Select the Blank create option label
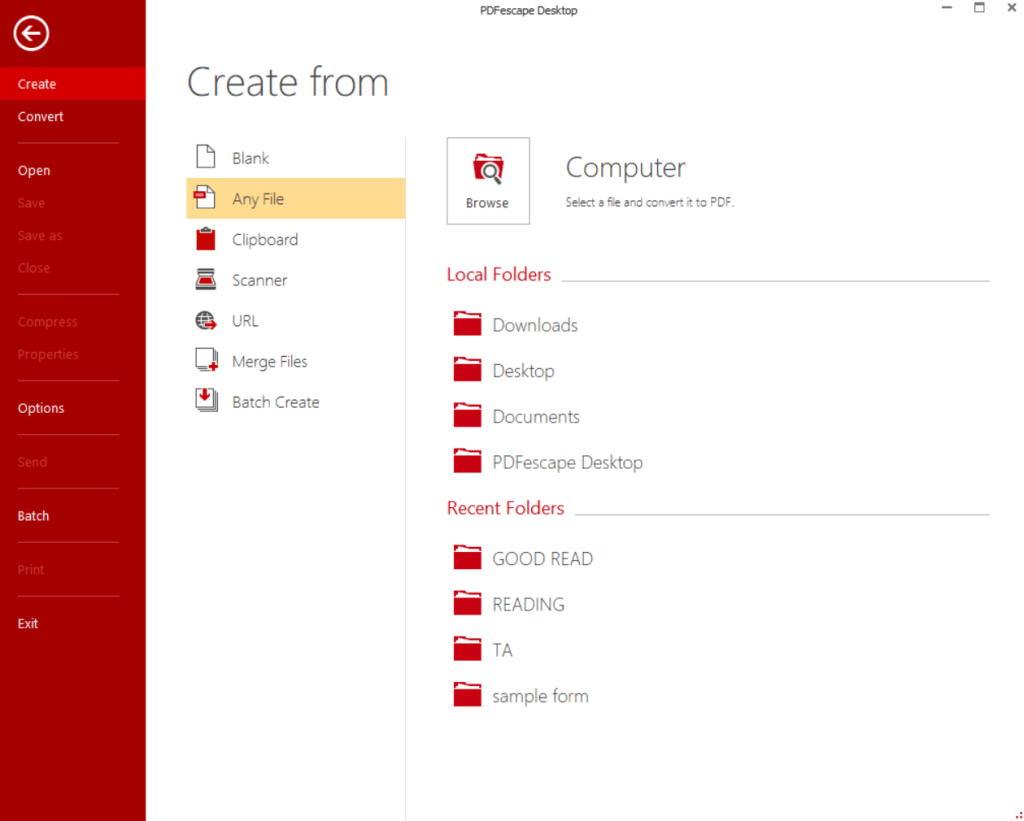 251,158
